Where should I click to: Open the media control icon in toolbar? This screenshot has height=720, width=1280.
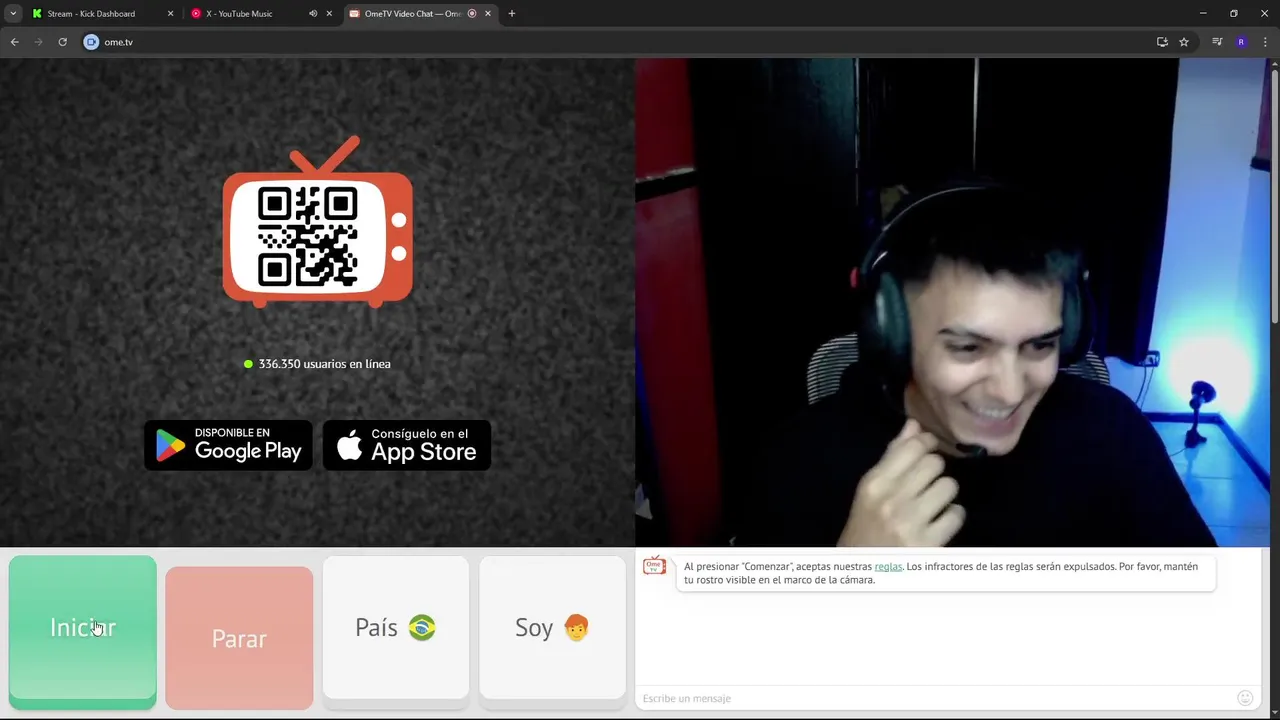1217,42
